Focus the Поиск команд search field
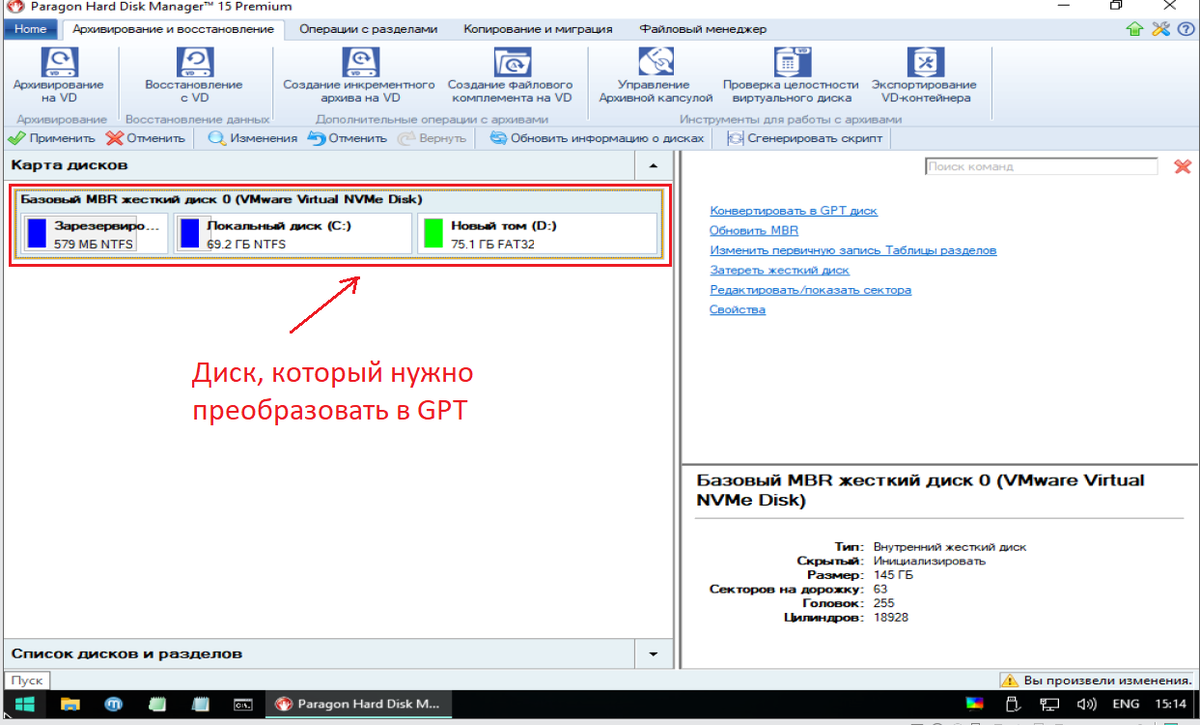The height and width of the screenshot is (725, 1200). pos(1042,167)
